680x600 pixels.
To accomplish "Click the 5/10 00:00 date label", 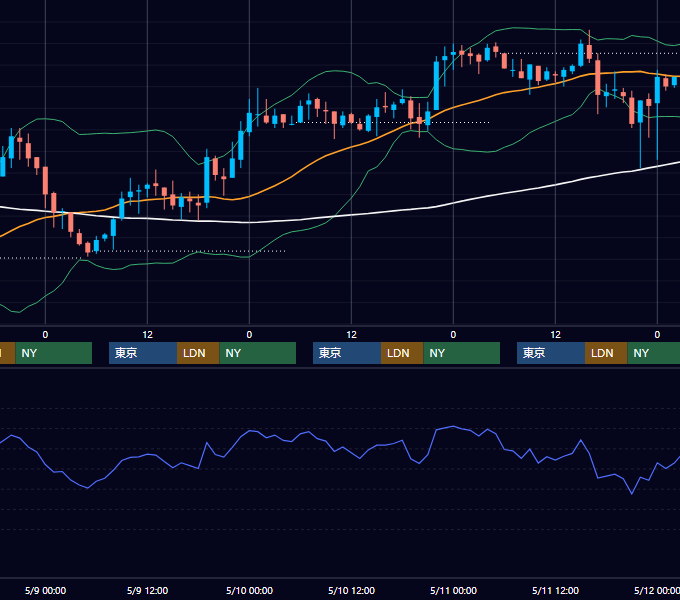I will pyautogui.click(x=249, y=590).
